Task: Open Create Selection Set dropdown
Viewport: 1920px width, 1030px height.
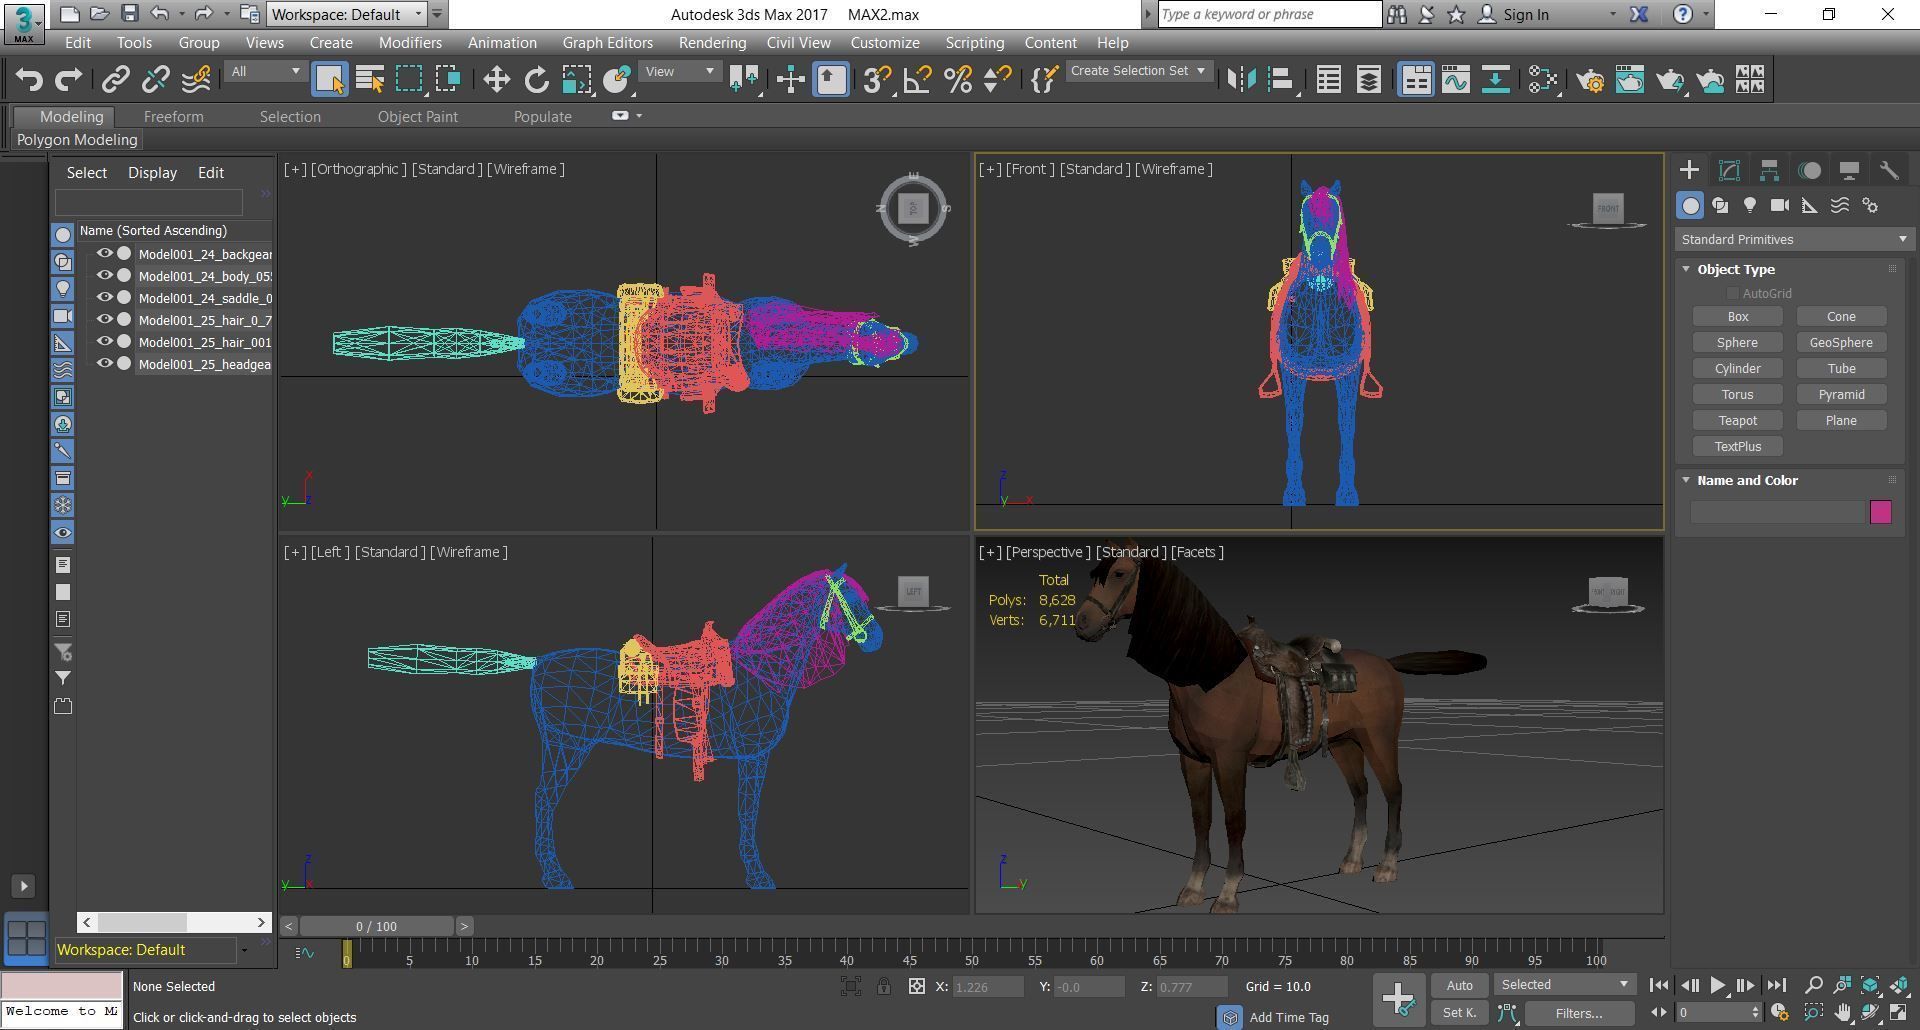Action: click(1138, 71)
